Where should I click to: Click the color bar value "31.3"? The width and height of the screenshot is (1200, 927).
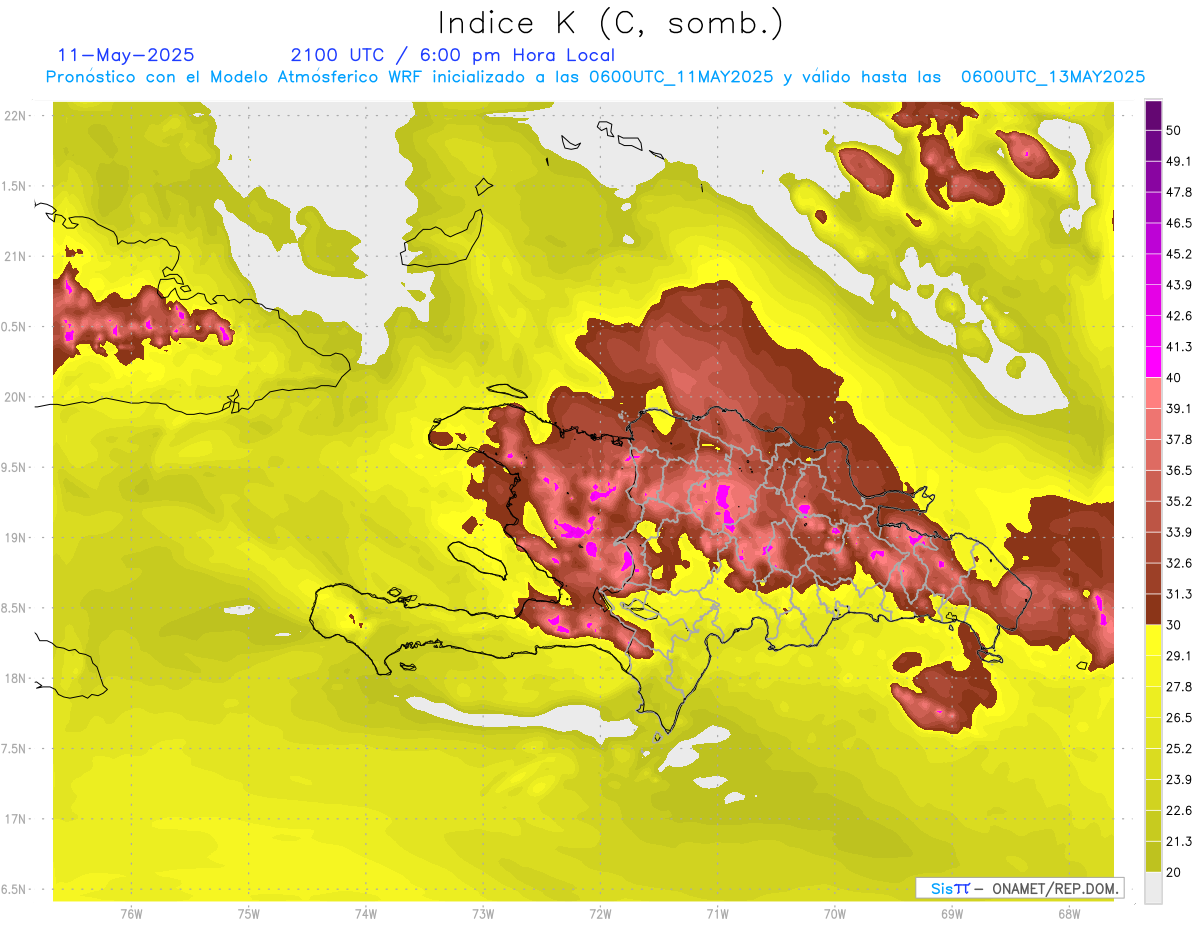pyautogui.click(x=1179, y=594)
